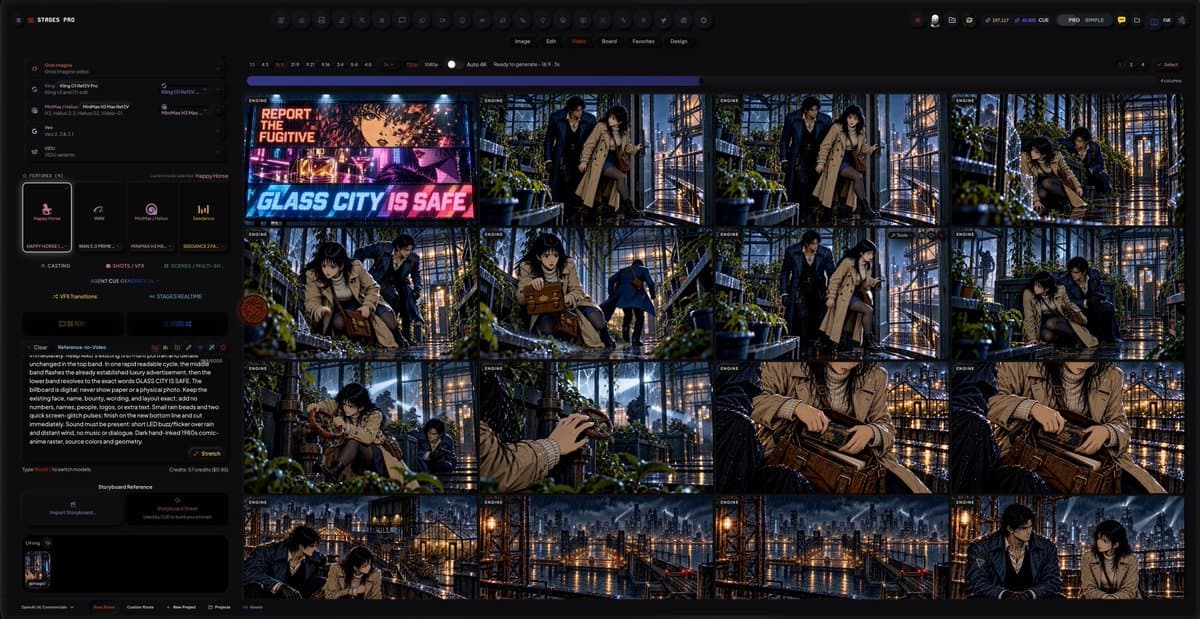Viewport: 1200px width, 619px height.
Task: Switch to PRO mode
Action: 1074,20
